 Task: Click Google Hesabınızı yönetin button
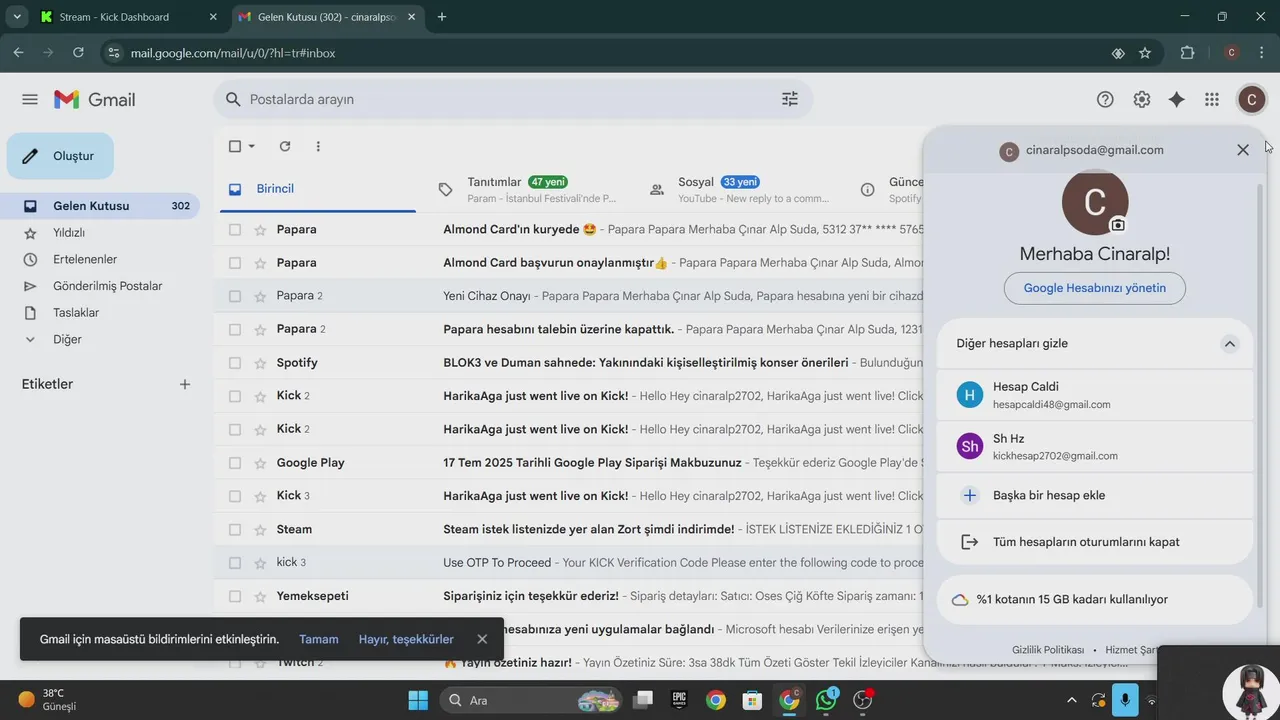click(x=1095, y=288)
